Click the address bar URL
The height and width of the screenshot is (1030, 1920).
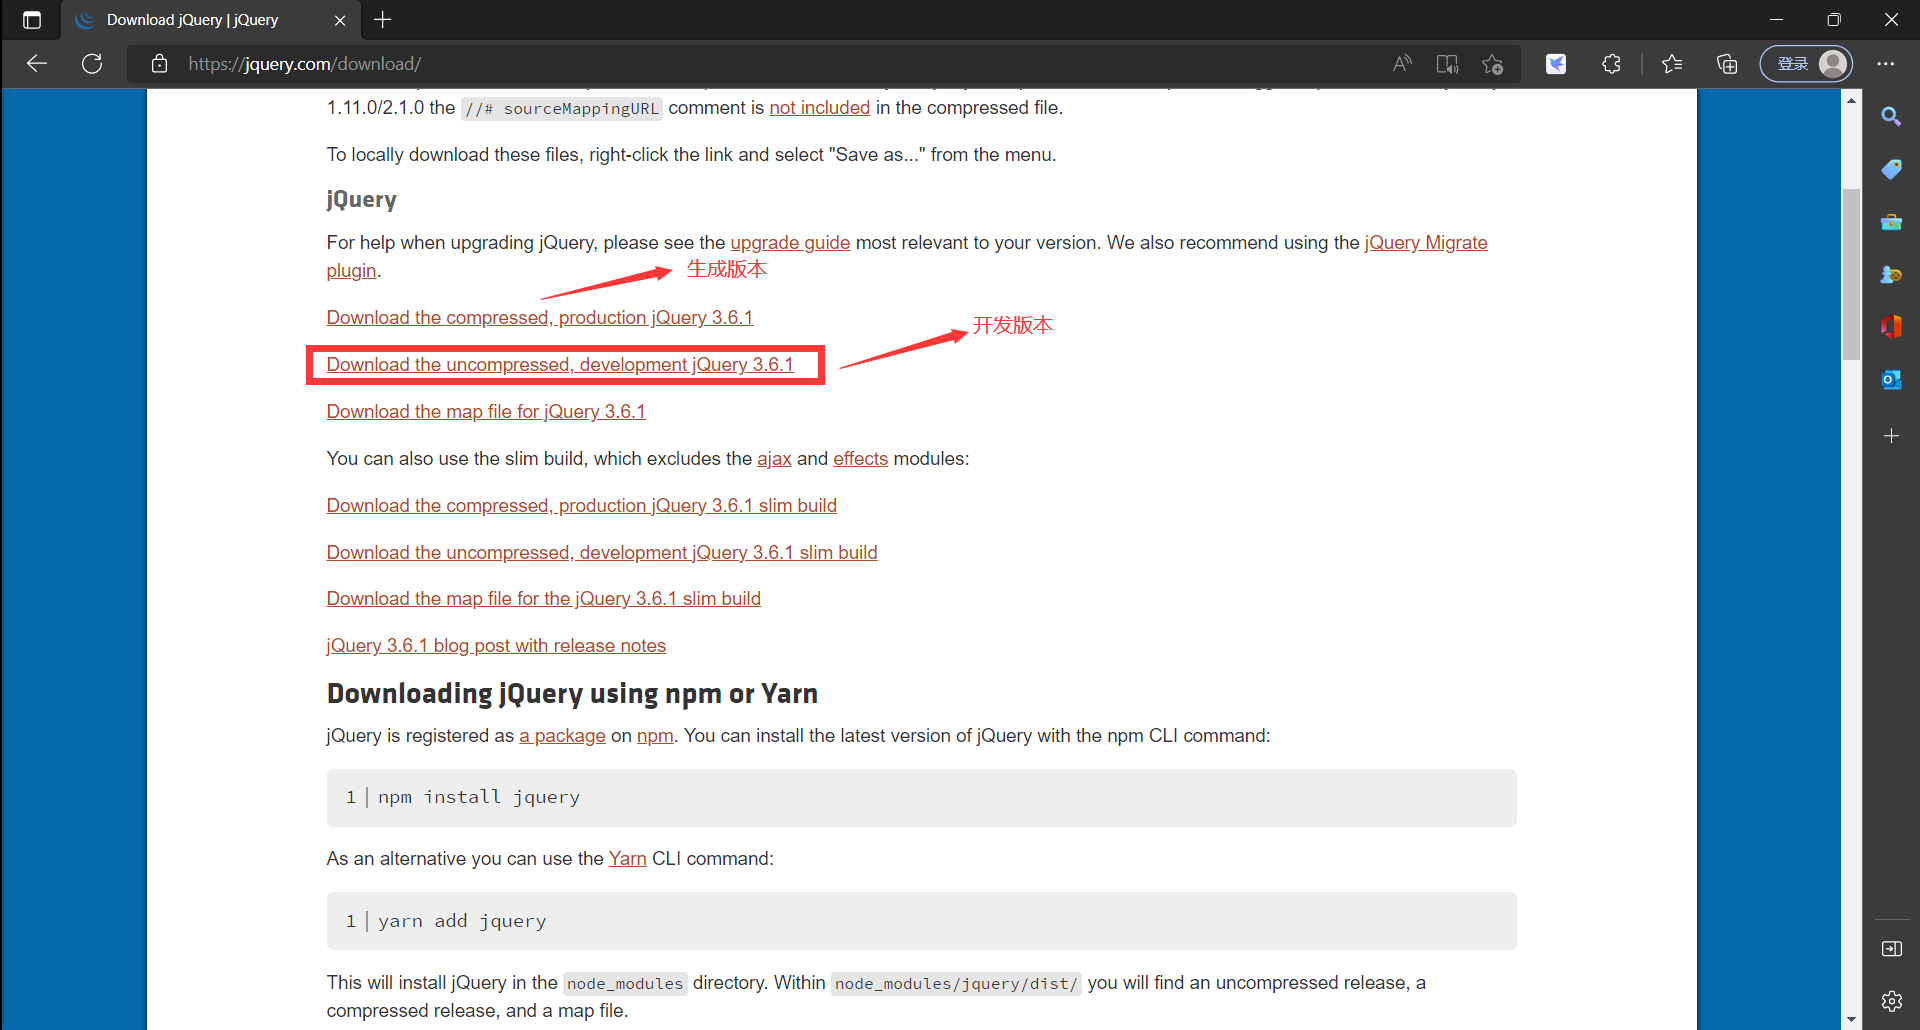[305, 64]
